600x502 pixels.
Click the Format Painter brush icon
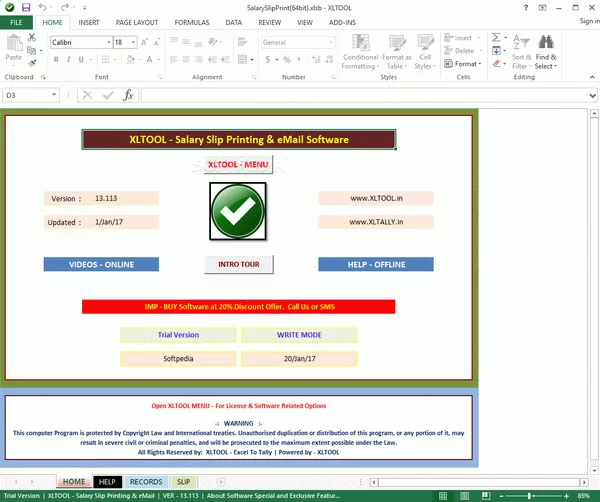click(34, 62)
